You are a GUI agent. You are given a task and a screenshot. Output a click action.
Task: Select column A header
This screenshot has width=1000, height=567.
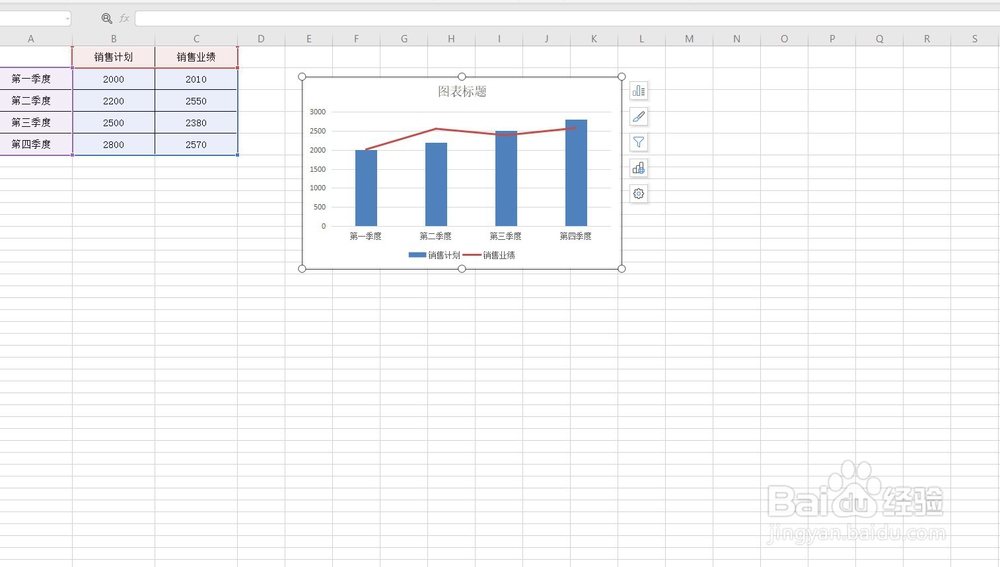31,39
